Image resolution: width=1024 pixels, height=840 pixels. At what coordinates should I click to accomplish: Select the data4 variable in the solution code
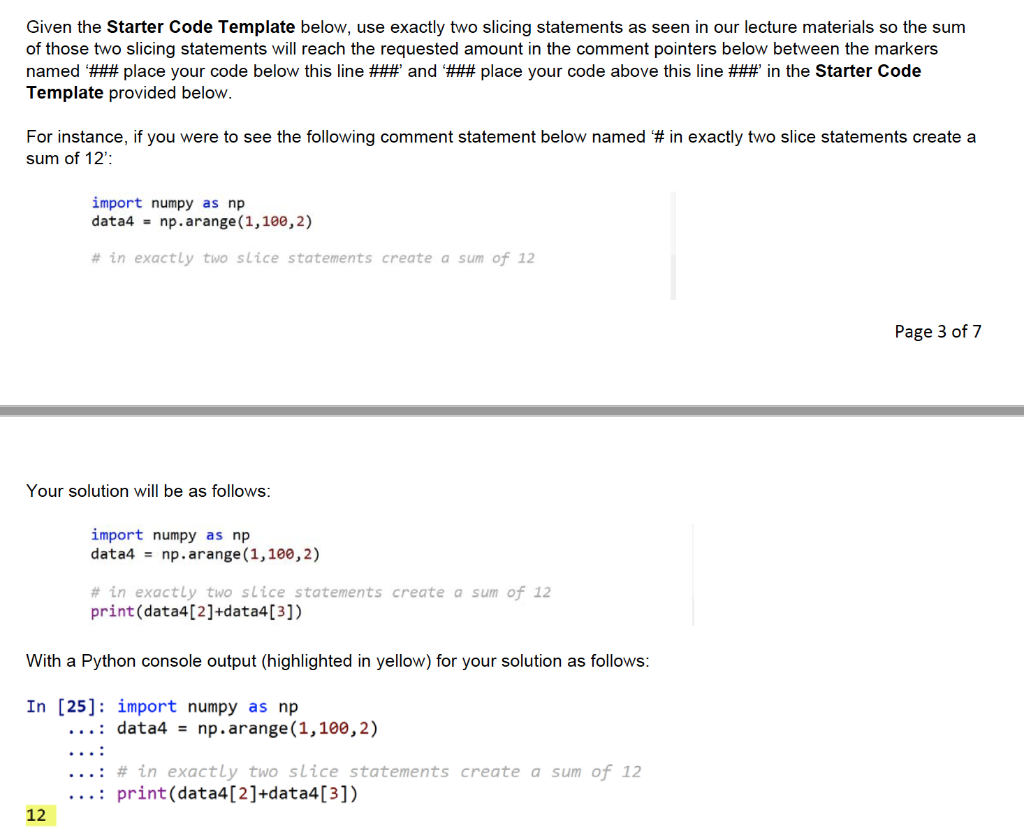112,554
